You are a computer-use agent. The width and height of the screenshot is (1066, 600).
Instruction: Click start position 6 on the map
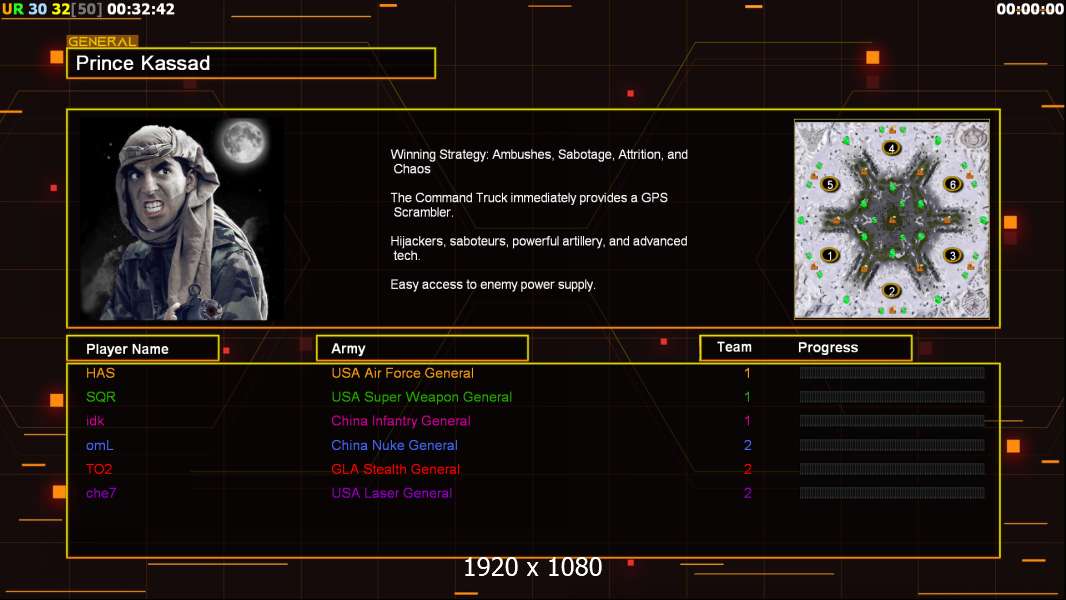click(x=952, y=184)
